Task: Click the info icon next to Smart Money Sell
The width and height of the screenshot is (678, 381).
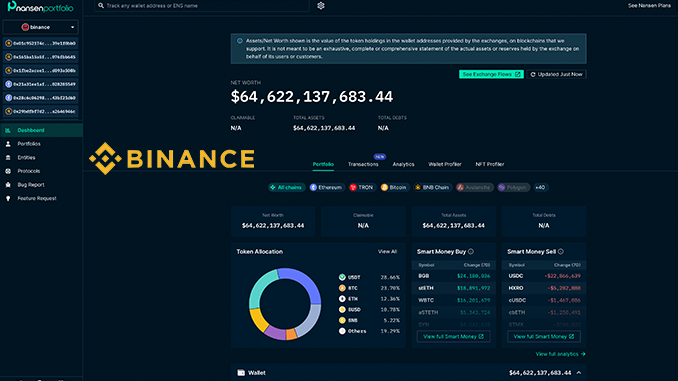Action: click(561, 252)
